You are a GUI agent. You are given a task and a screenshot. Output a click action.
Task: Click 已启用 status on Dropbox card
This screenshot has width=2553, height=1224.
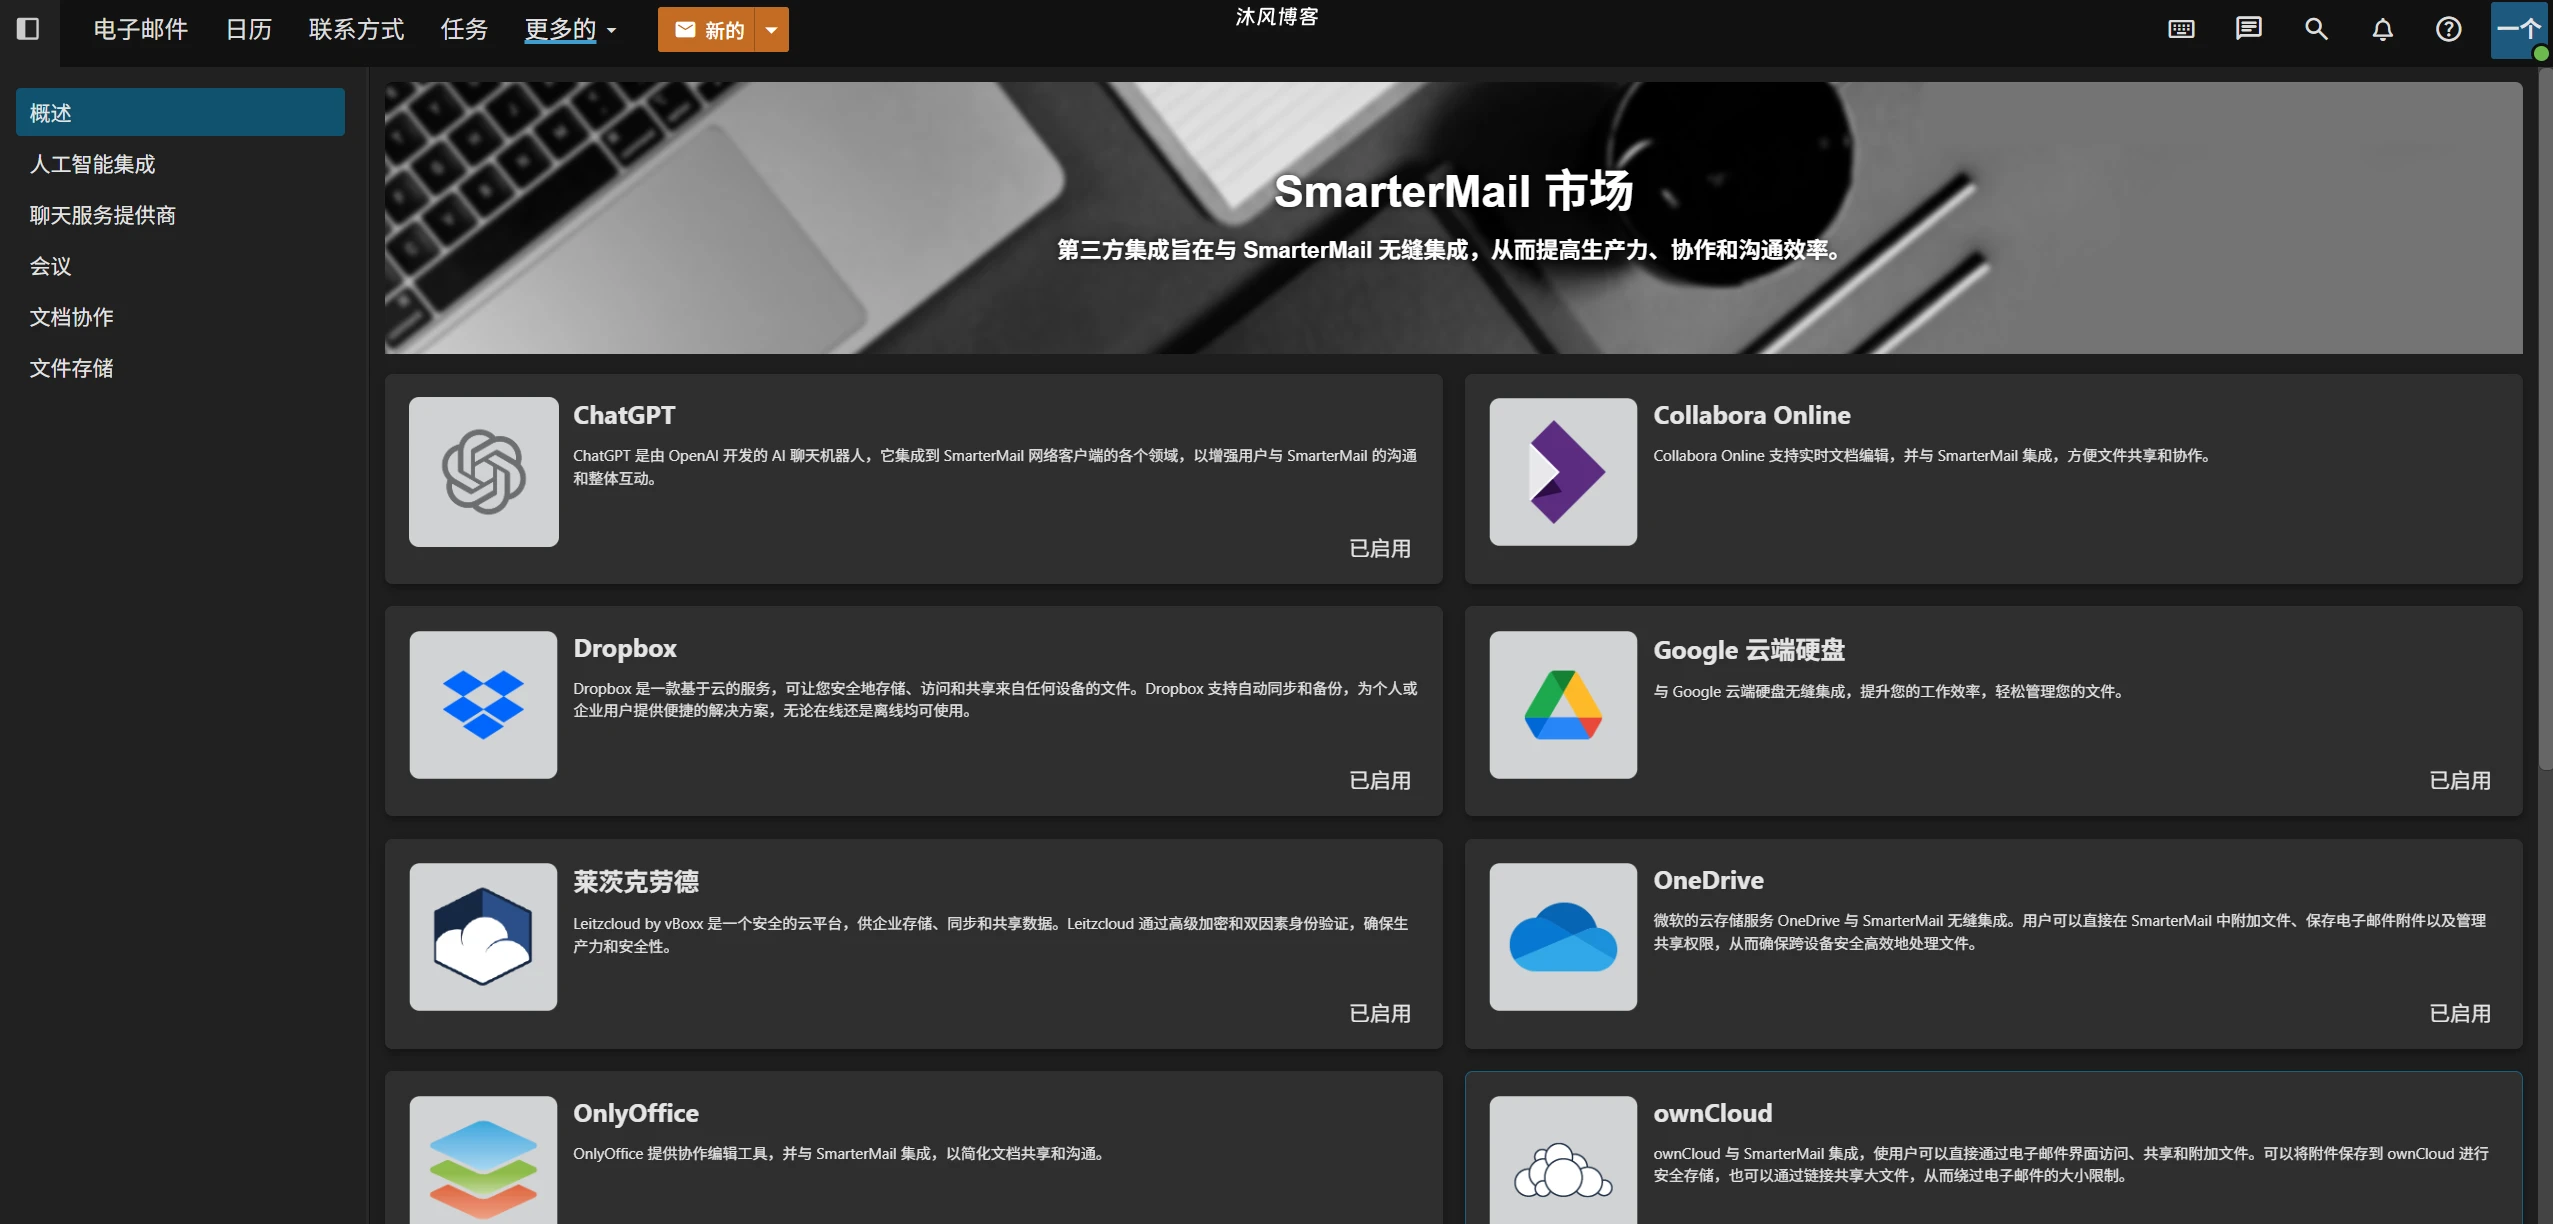1380,780
